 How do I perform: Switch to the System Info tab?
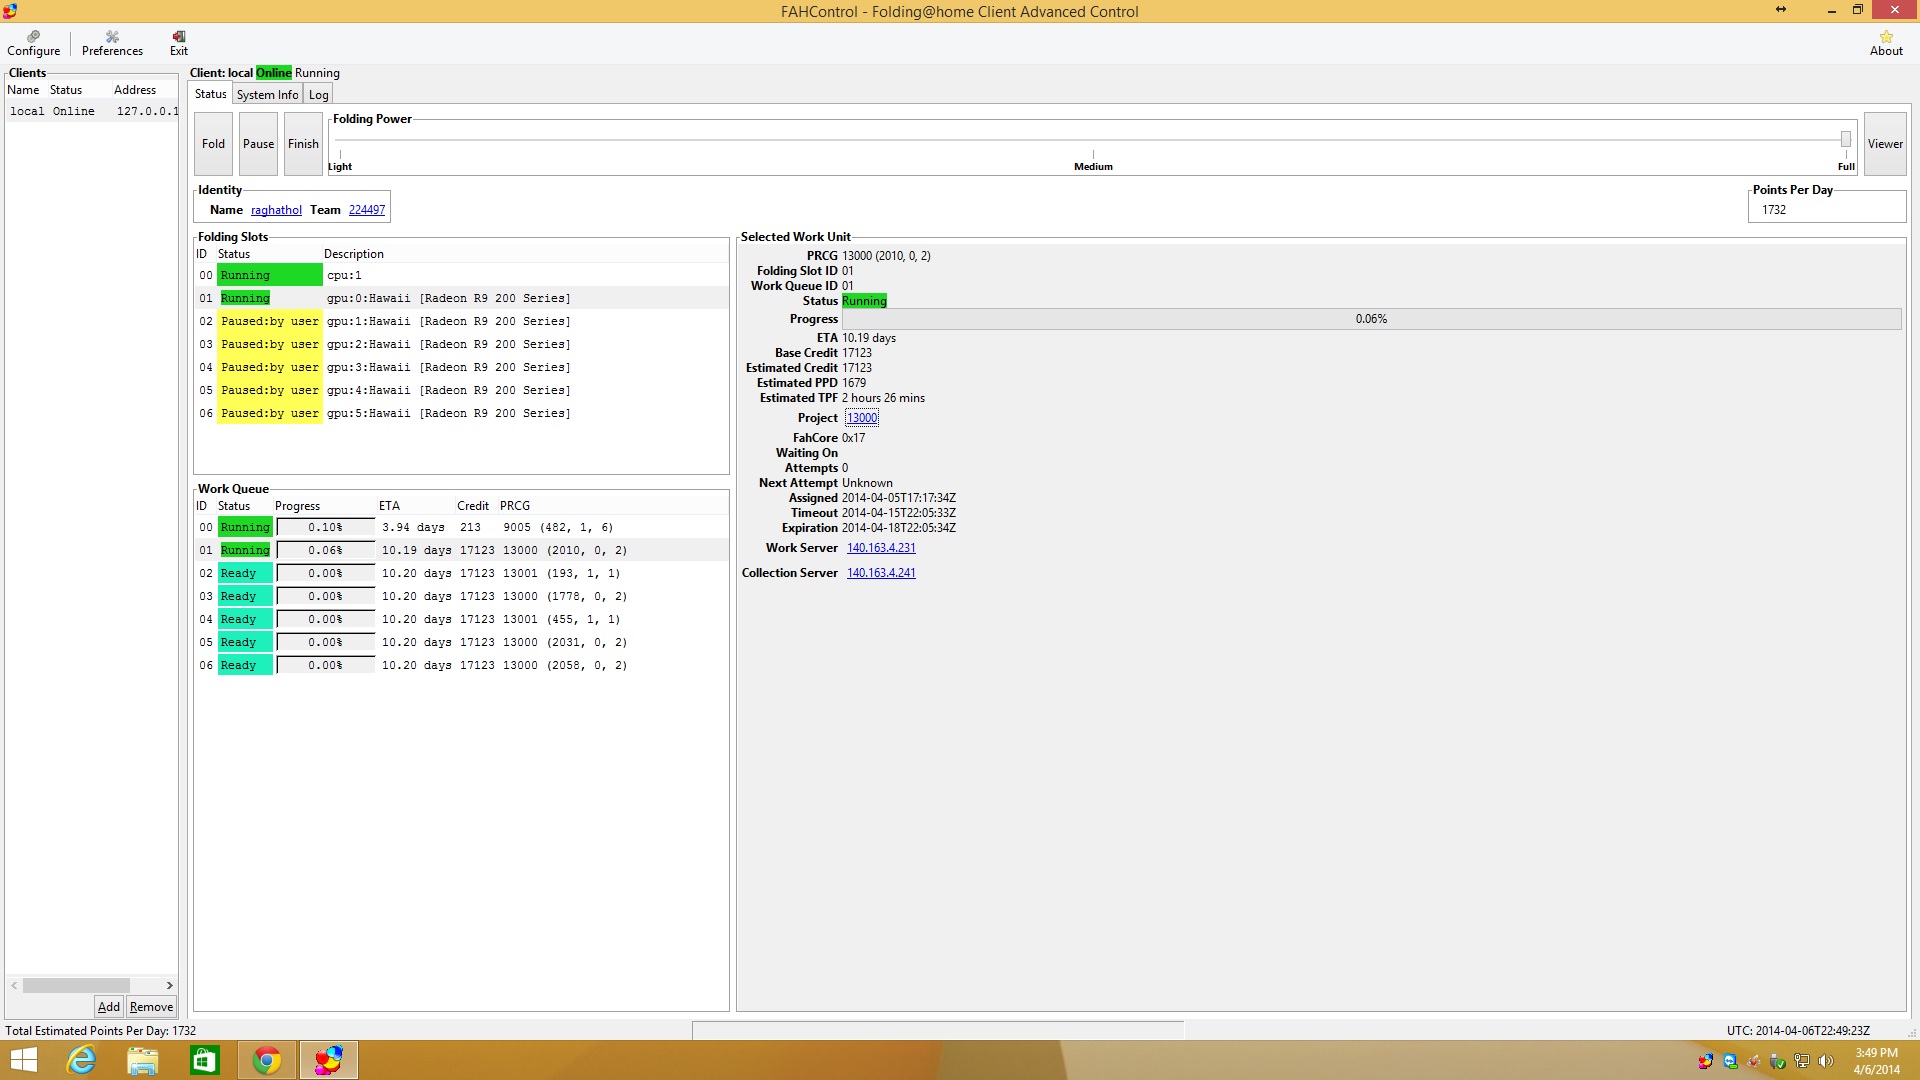(x=267, y=94)
